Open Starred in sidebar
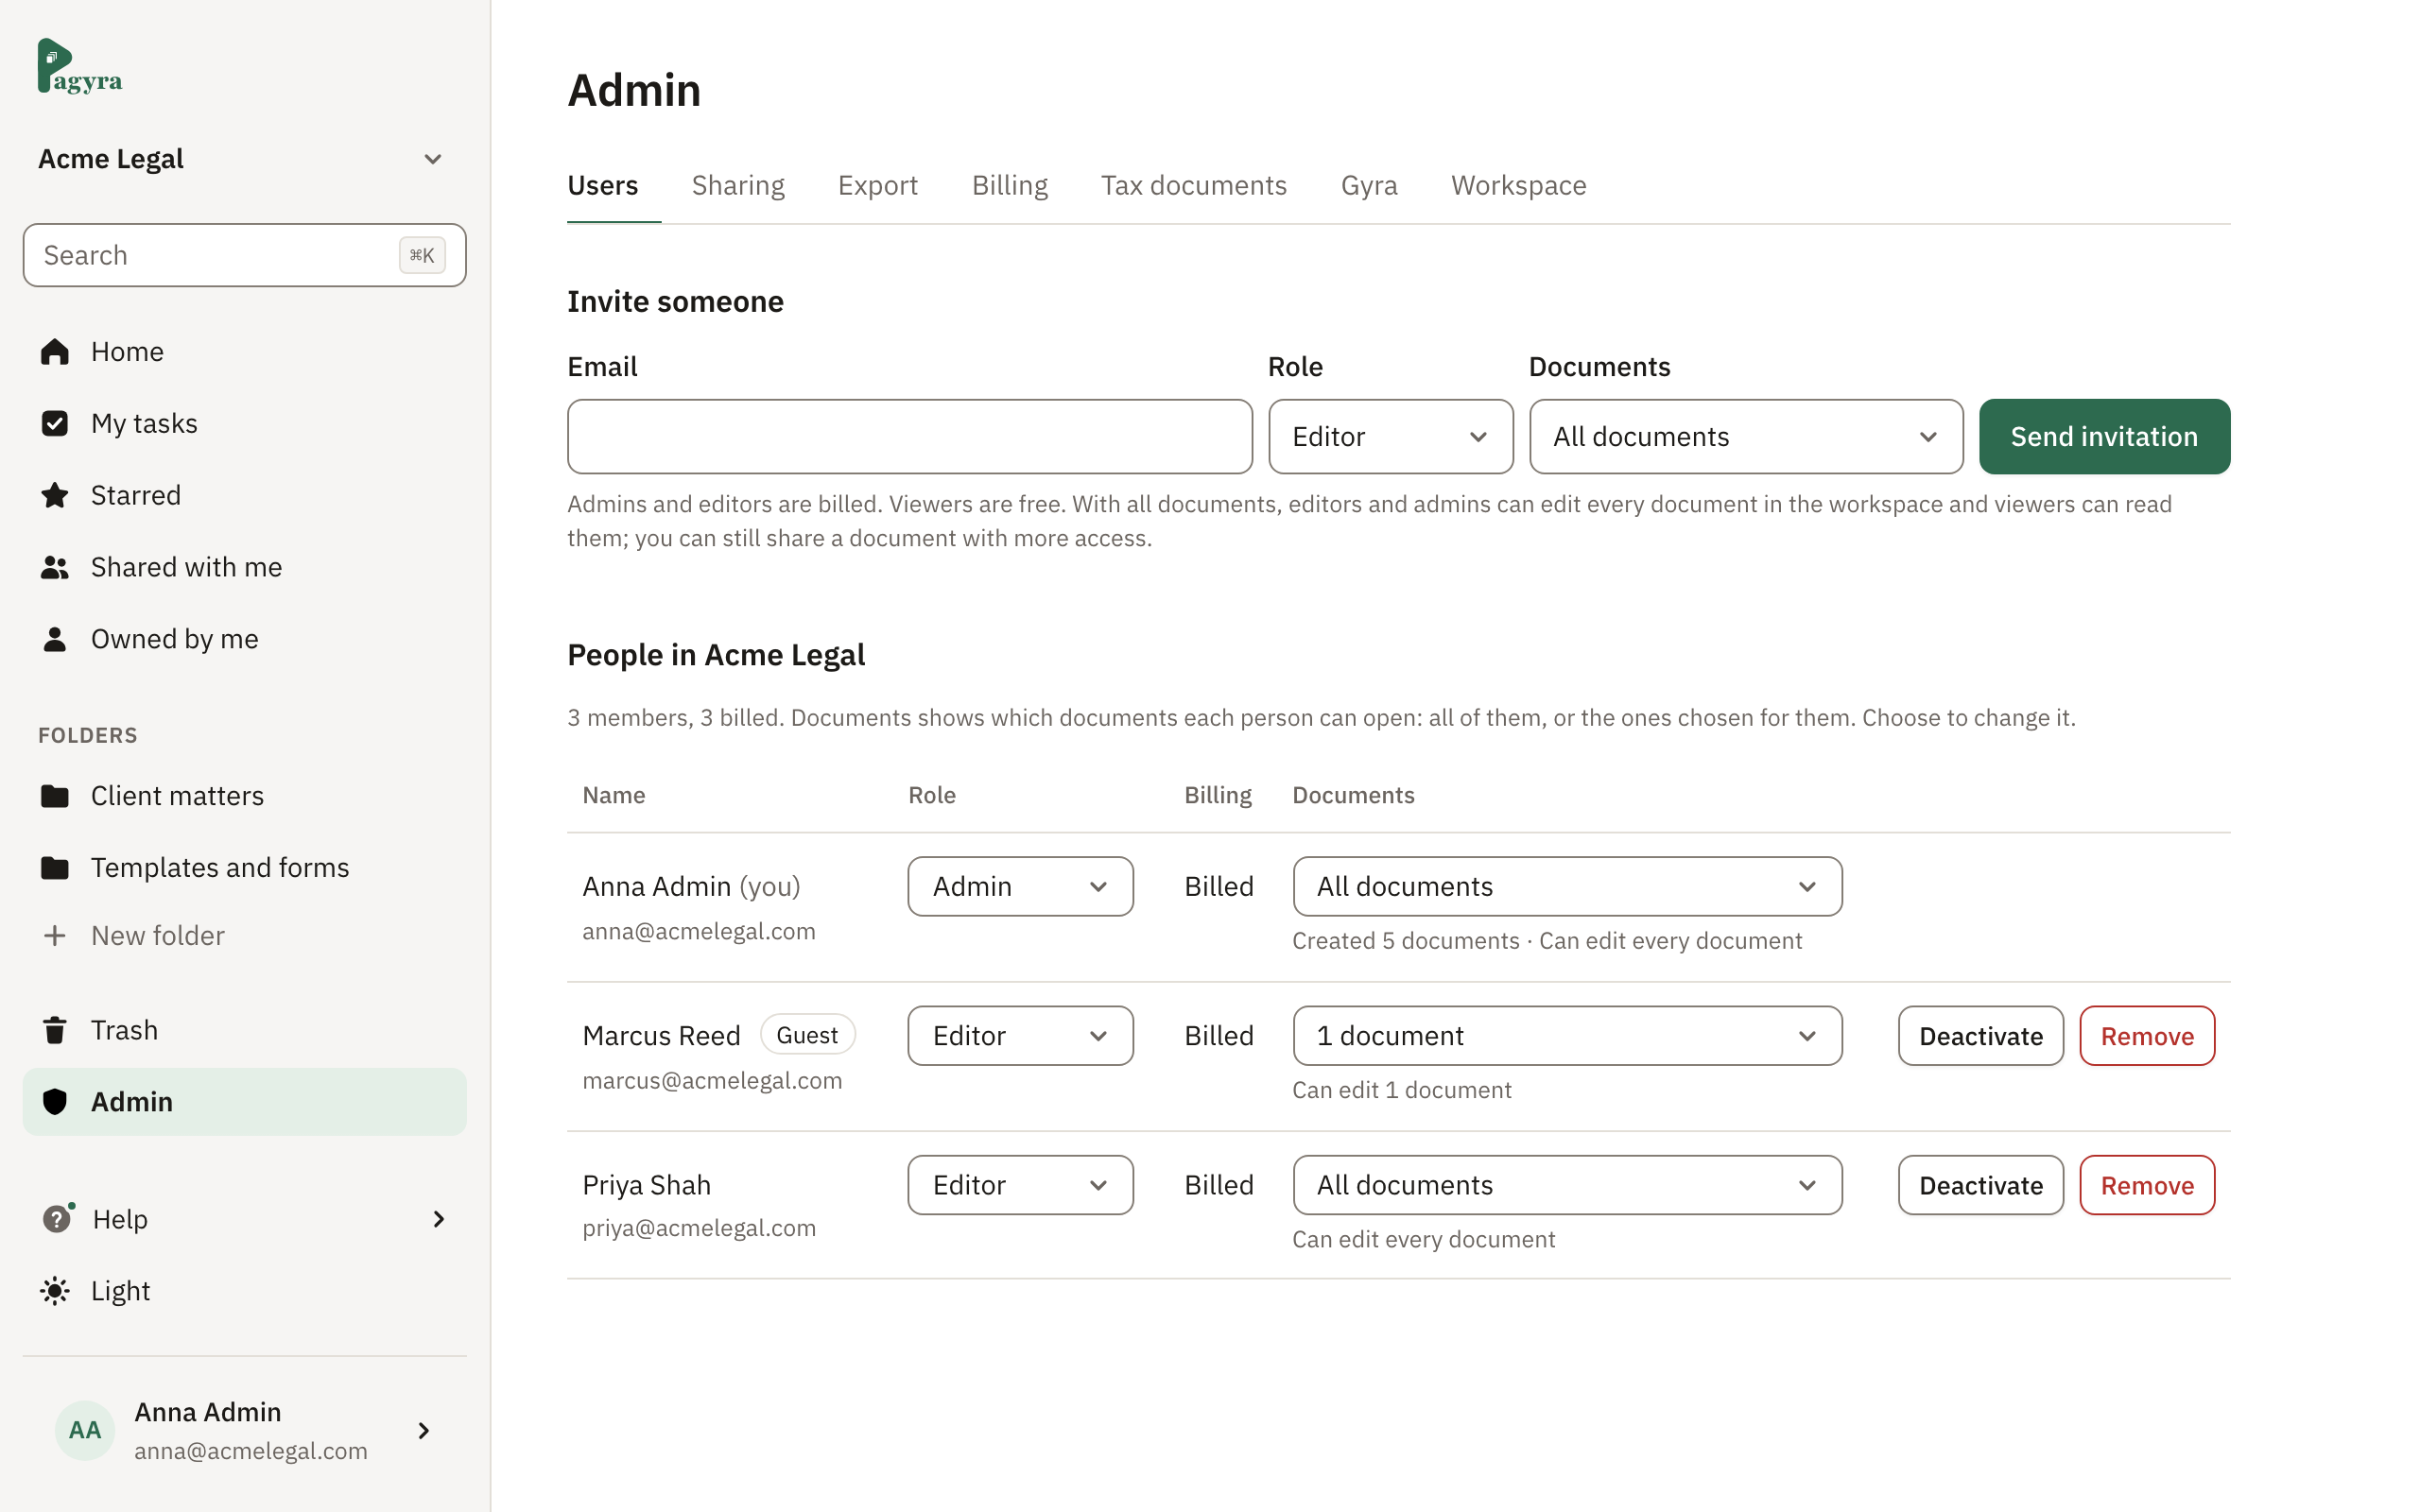 (x=244, y=495)
